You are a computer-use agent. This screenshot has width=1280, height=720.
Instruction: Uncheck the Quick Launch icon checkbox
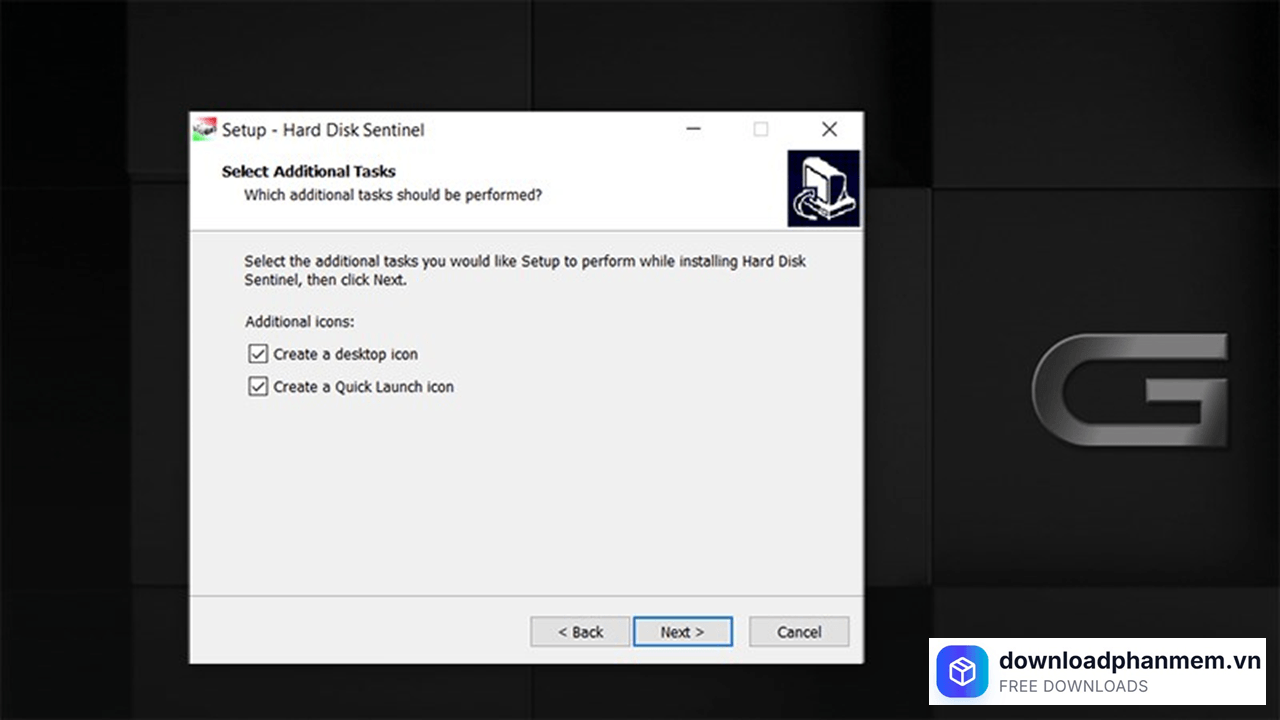[x=258, y=387]
